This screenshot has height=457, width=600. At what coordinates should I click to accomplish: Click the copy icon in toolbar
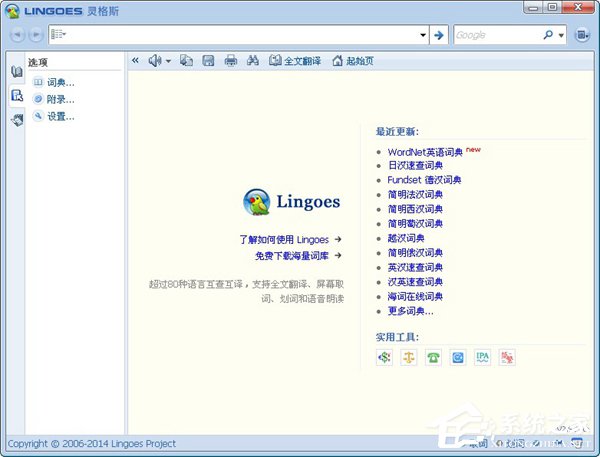(186, 61)
